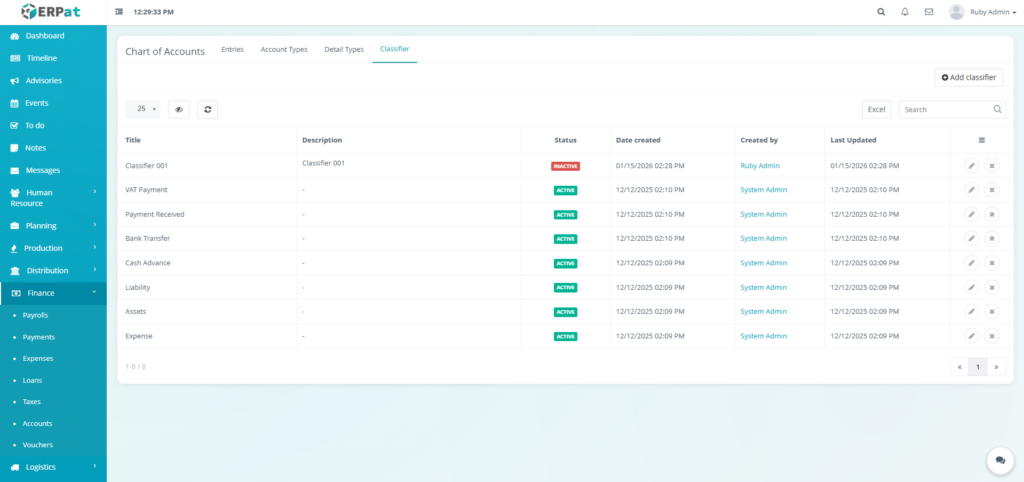Click the Add classifier button

pos(969,77)
